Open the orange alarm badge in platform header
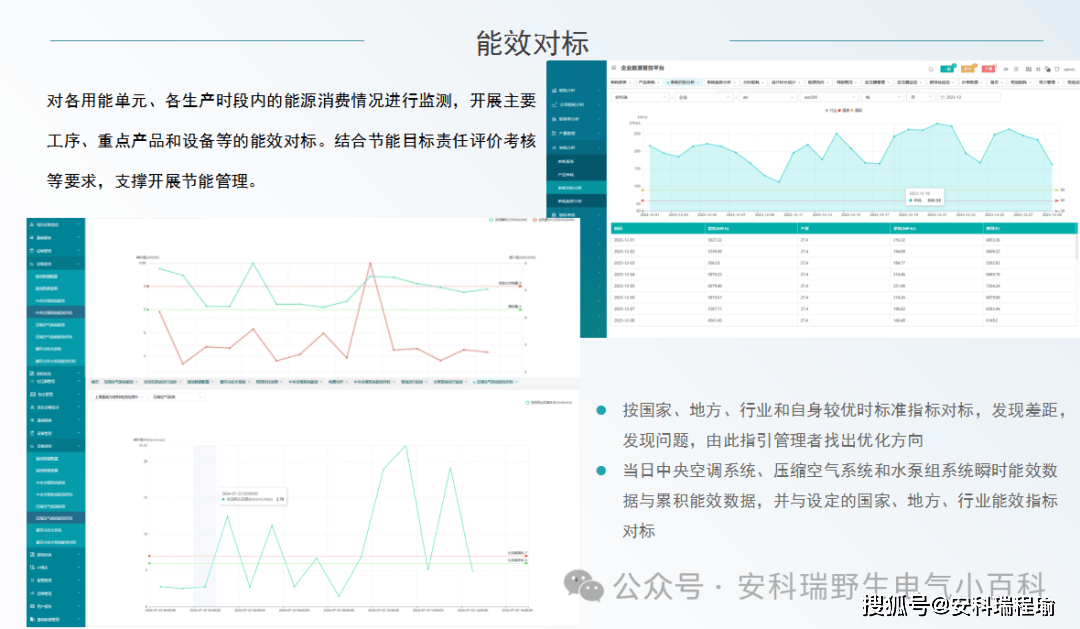The height and width of the screenshot is (629, 1080). pos(968,69)
